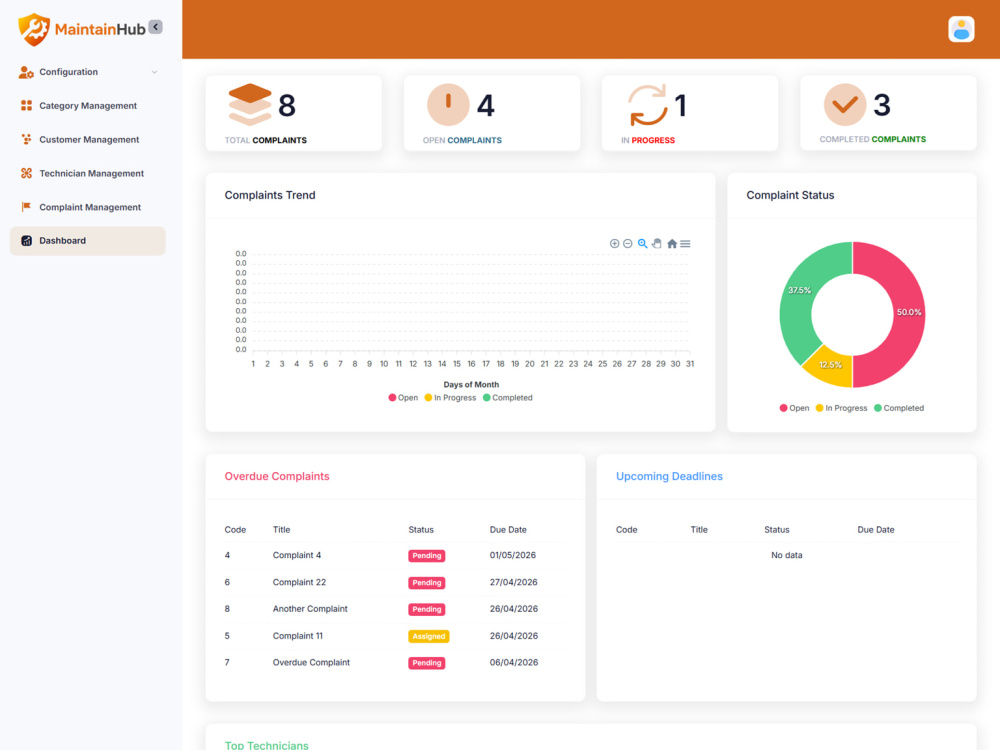Screen dimensions: 1000x750
Task: Click the due date 06/04/2026
Action: coord(513,663)
